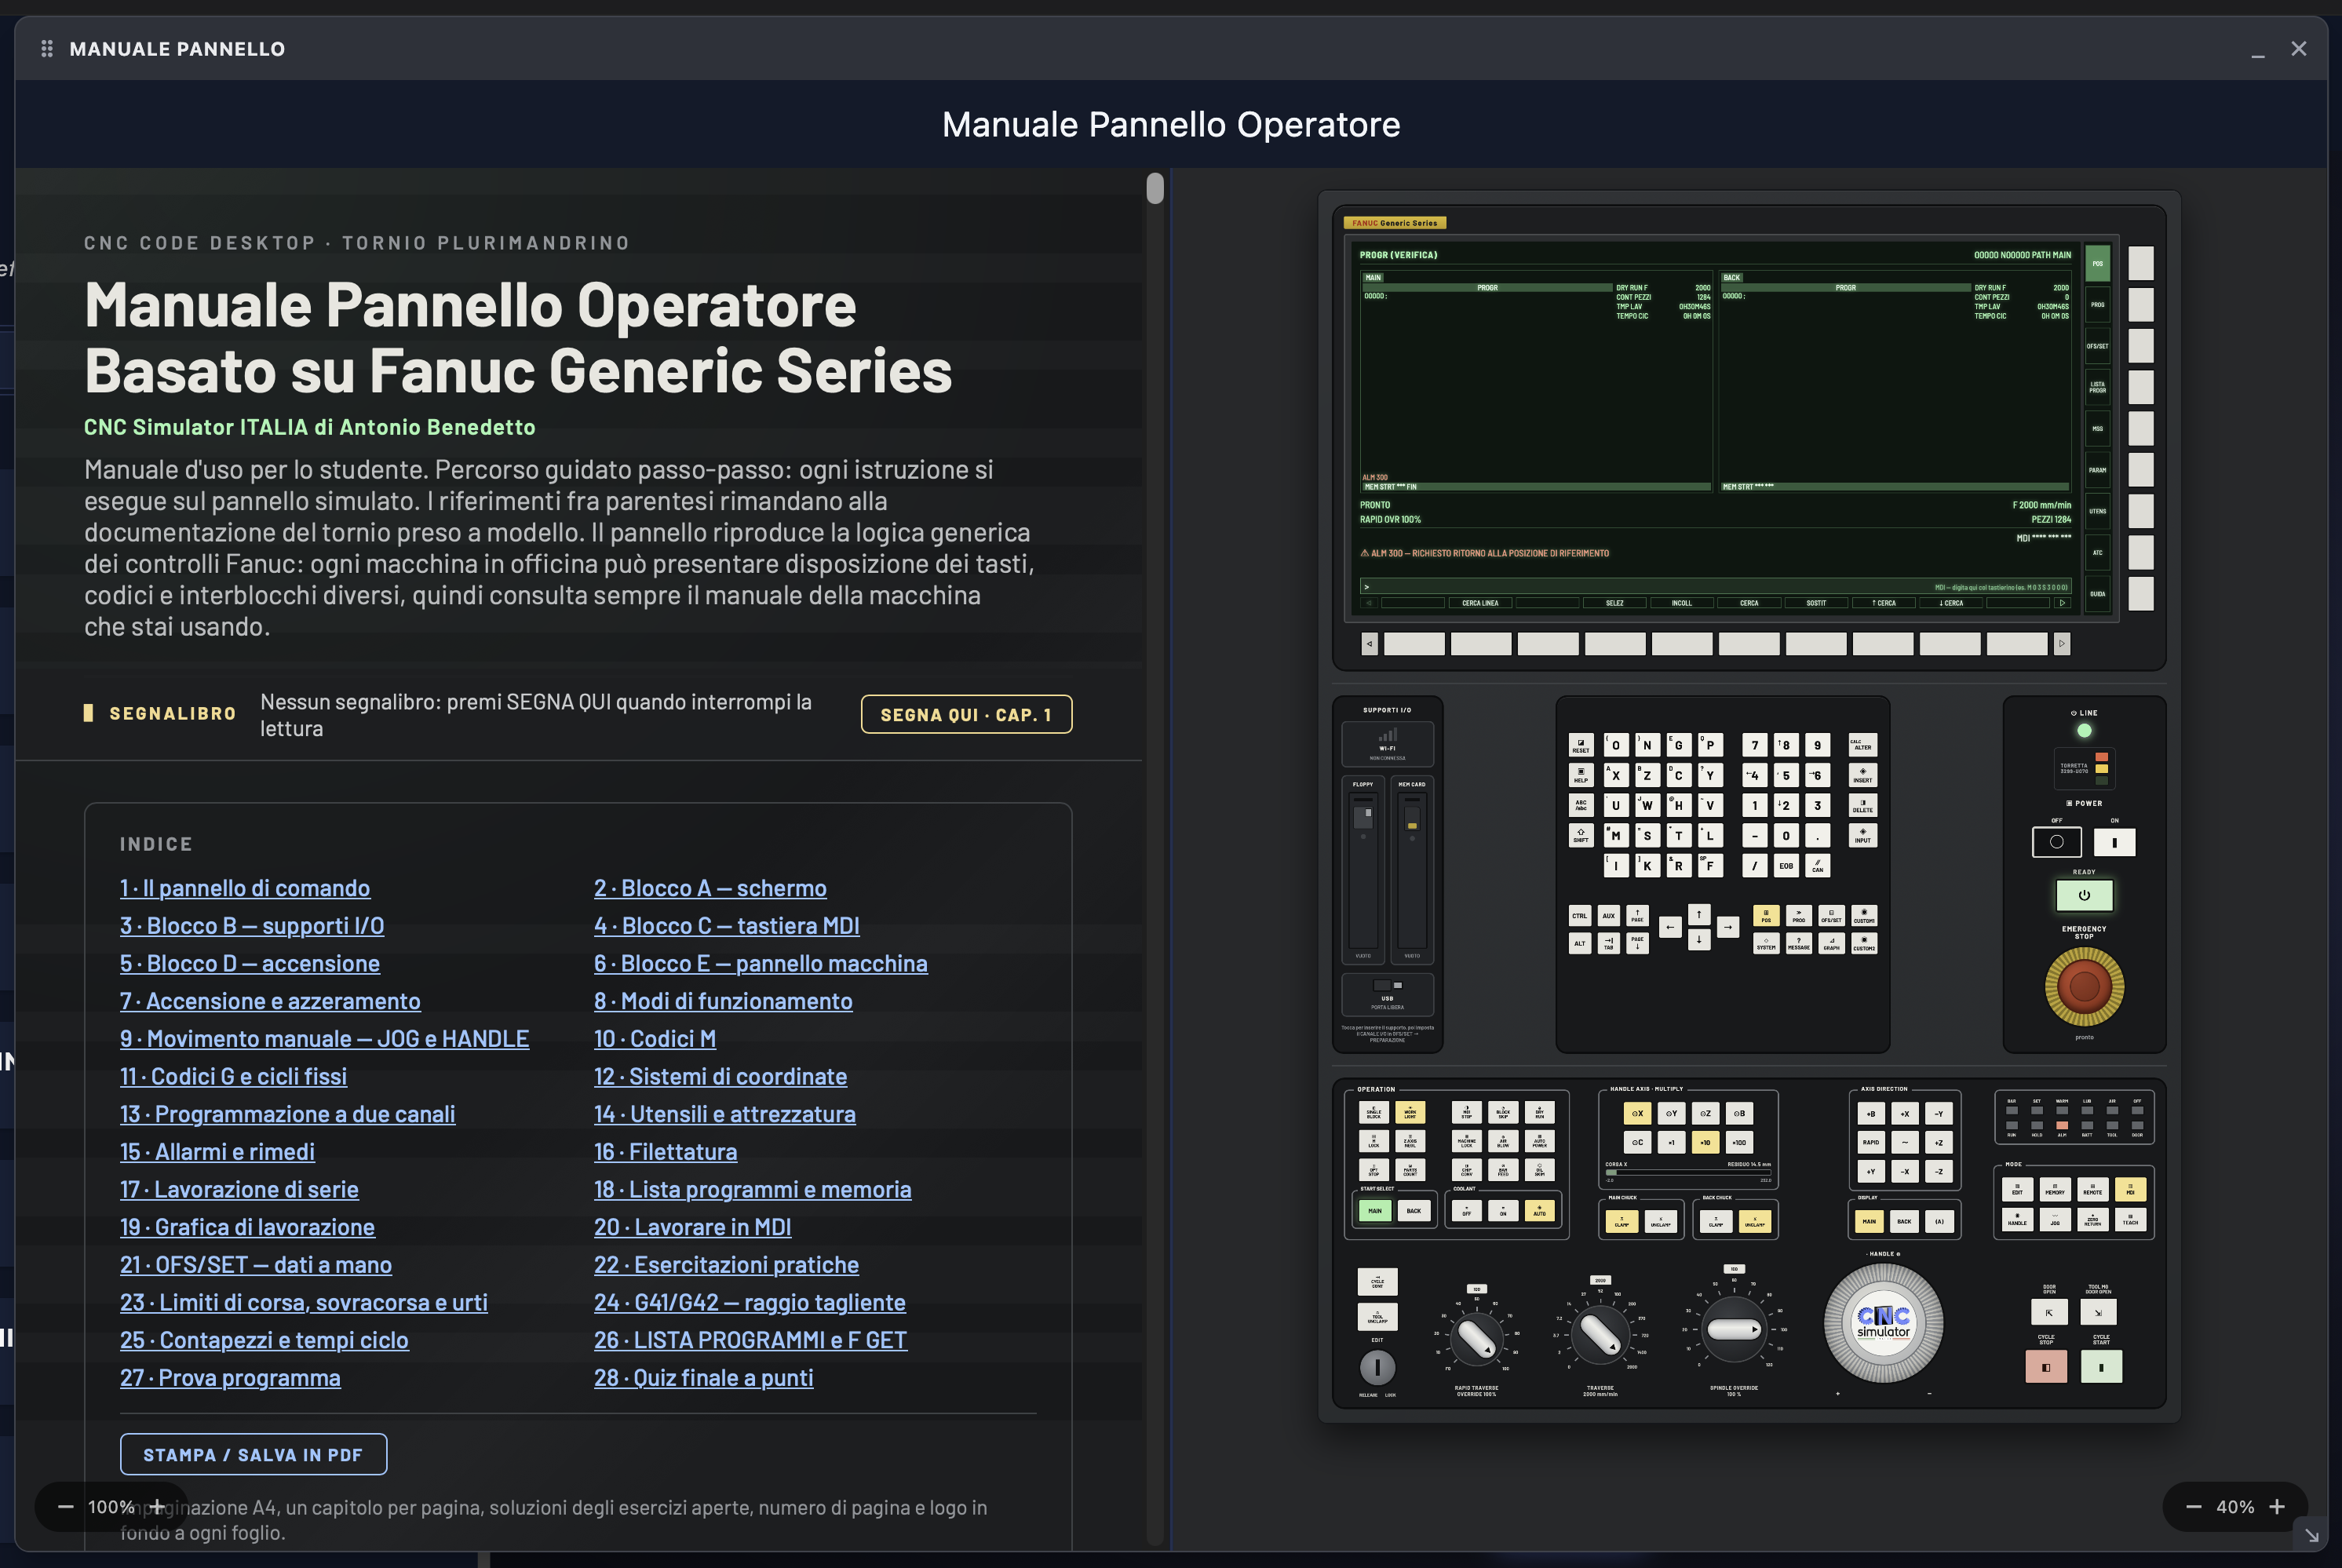Select ZERO RETURN mode button
Image resolution: width=2342 pixels, height=1568 pixels.
(x=2093, y=1220)
